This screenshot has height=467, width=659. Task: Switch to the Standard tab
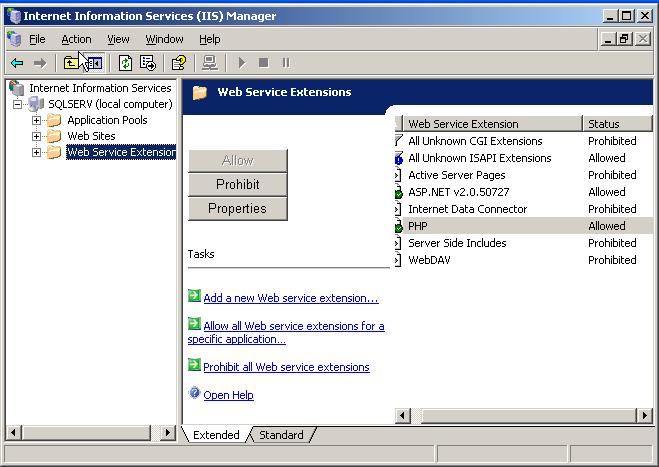pyautogui.click(x=281, y=435)
